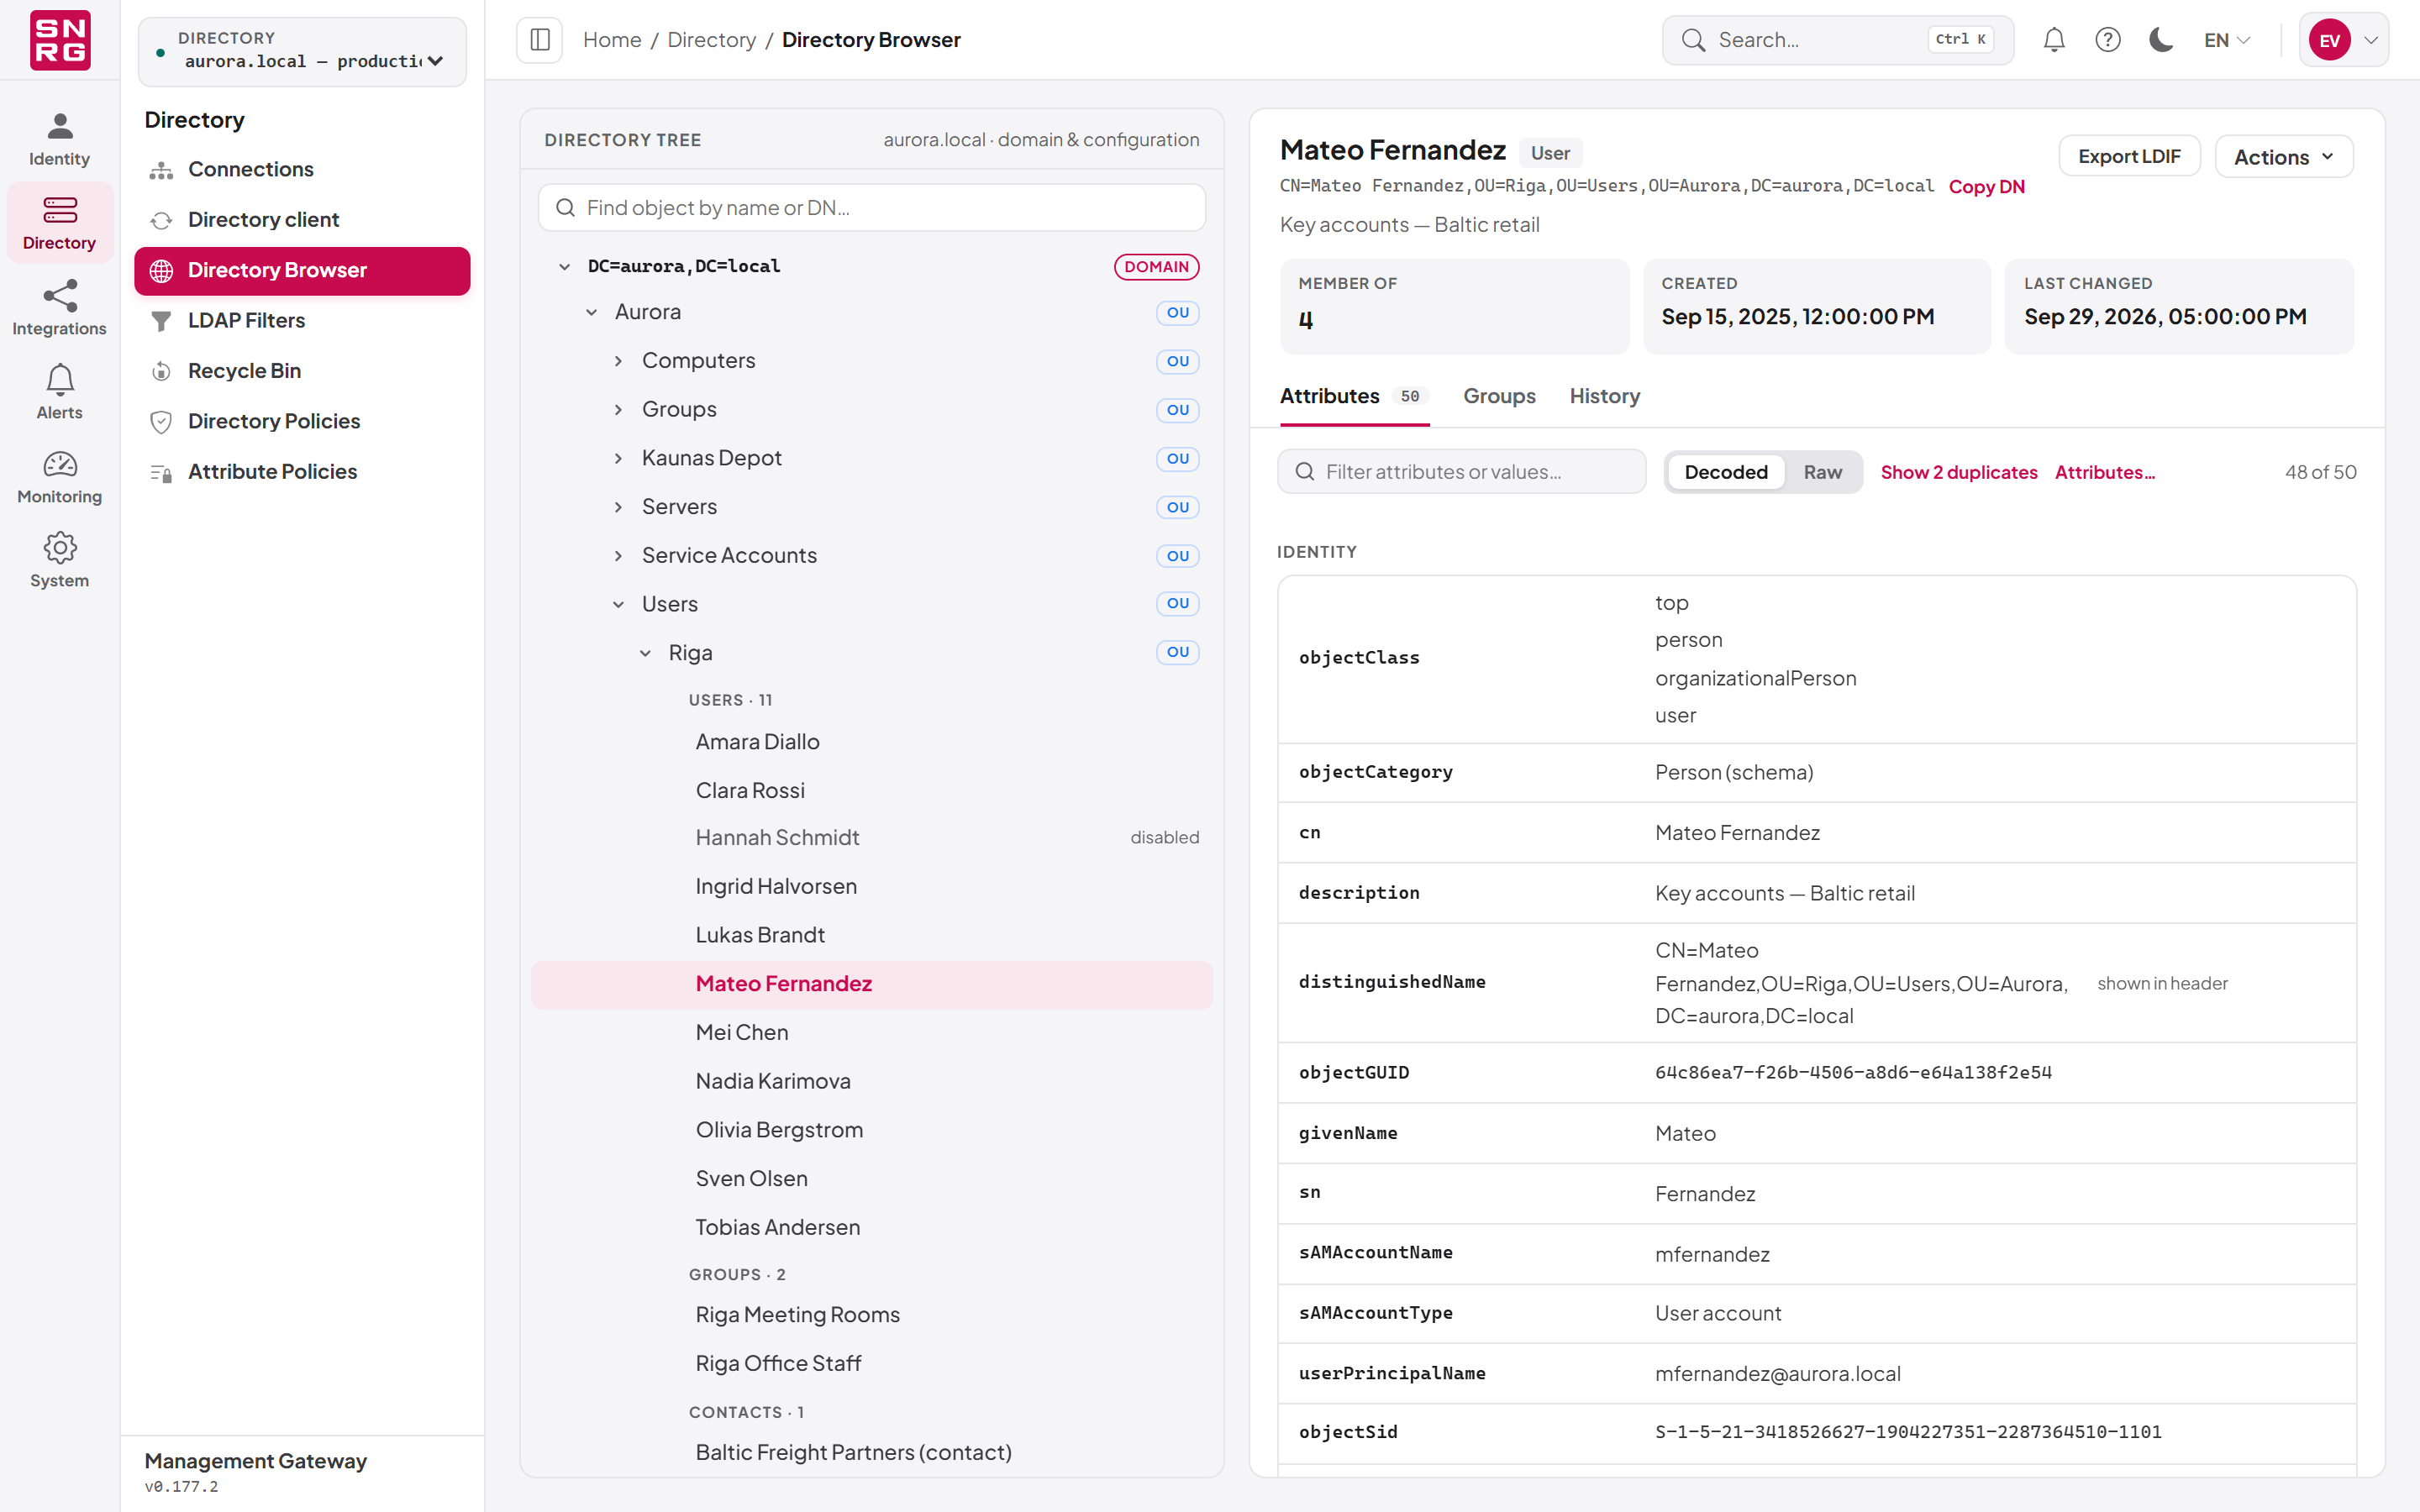The image size is (2420, 1512).
Task: Open the EN language dropdown
Action: pyautogui.click(x=2226, y=40)
